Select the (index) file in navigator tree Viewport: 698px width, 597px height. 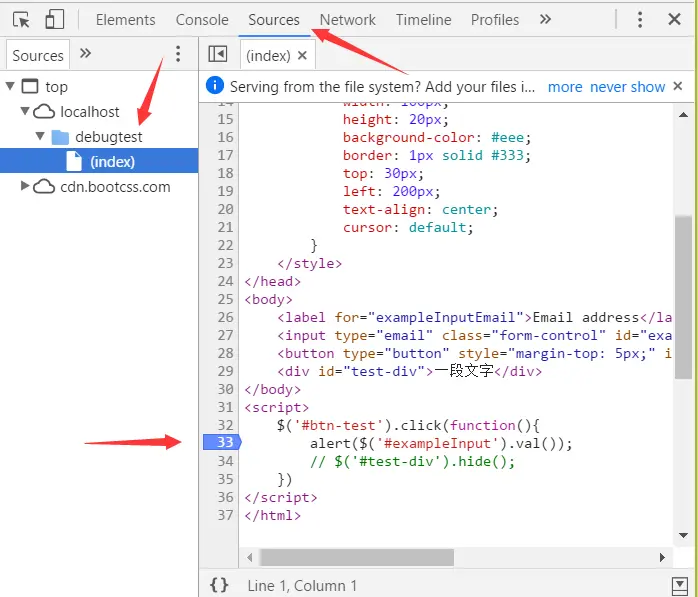tap(99, 161)
